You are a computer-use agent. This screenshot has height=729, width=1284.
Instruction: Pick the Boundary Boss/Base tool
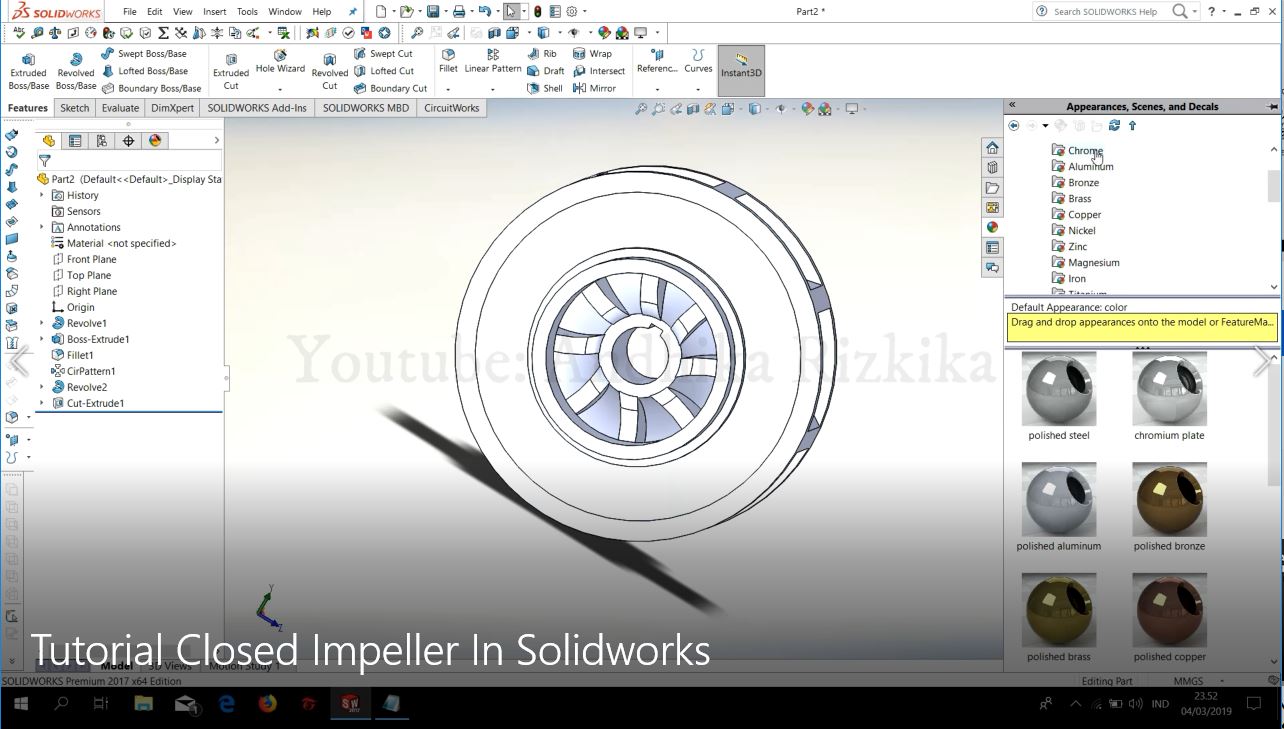151,88
